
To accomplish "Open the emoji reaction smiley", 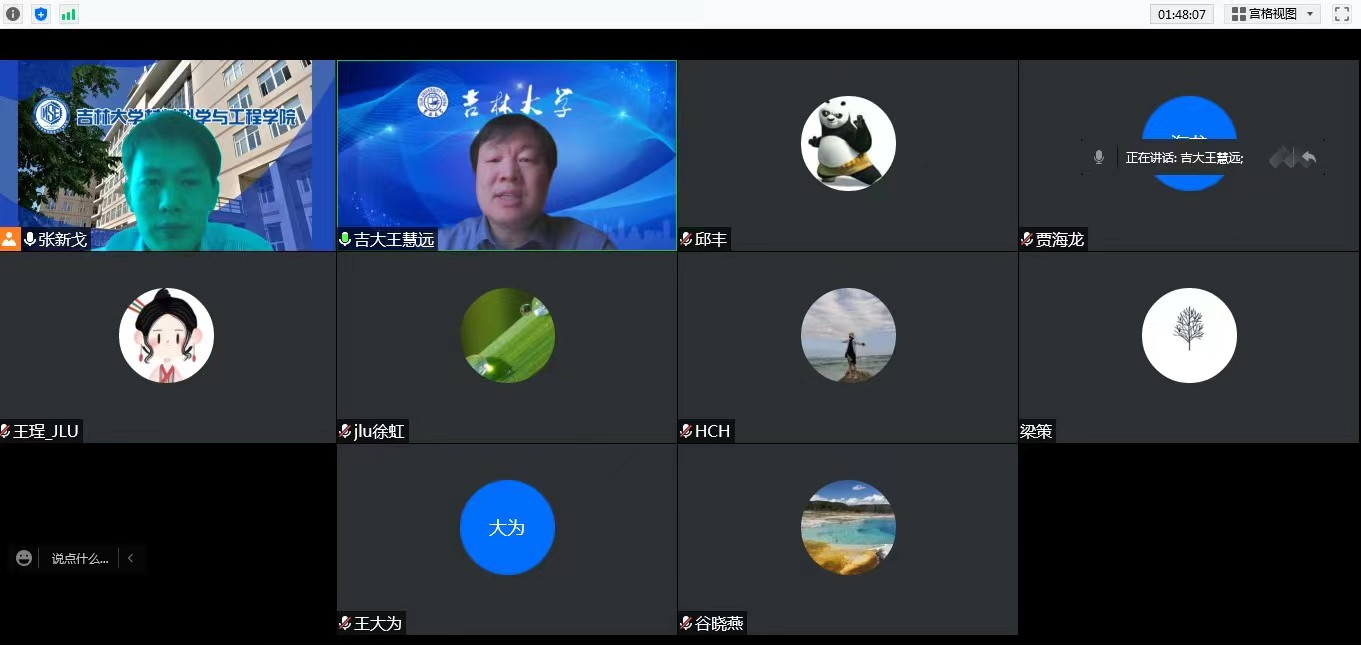I will (24, 558).
